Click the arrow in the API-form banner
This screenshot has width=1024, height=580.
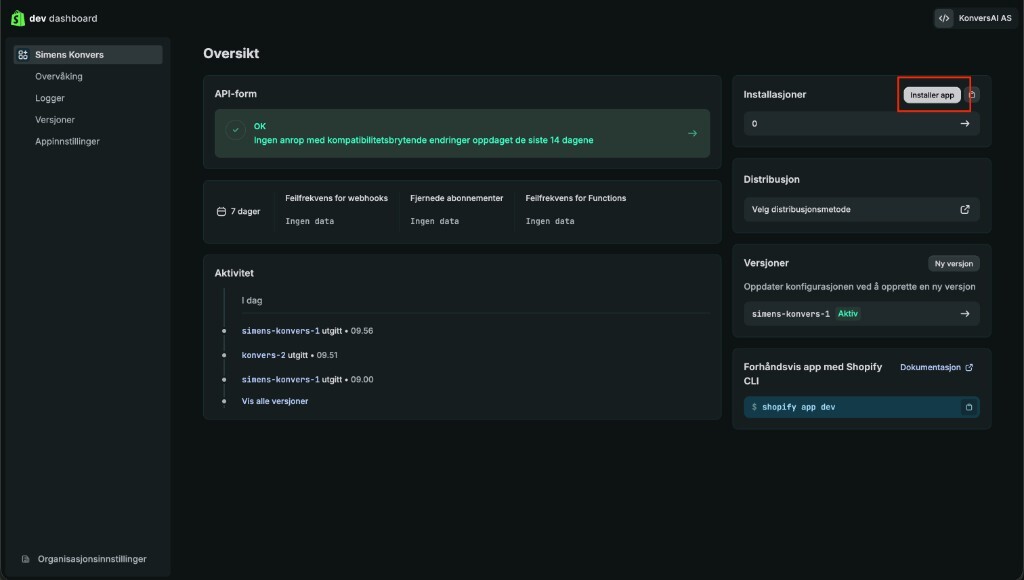[692, 133]
